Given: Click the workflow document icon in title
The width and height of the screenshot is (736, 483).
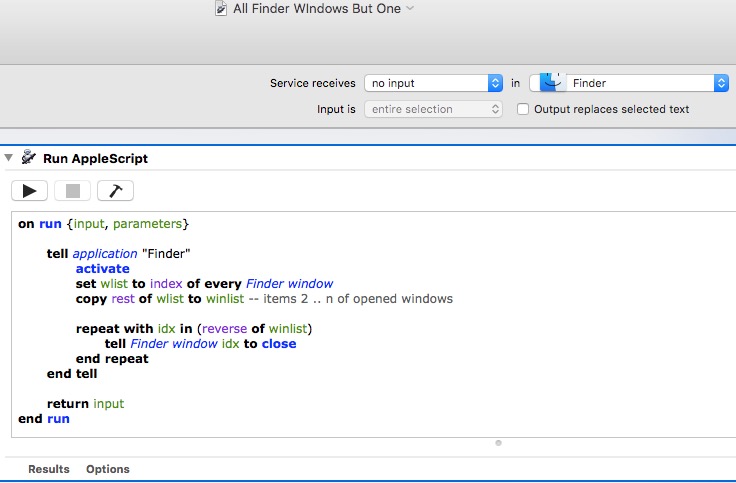Looking at the screenshot, I should [221, 8].
